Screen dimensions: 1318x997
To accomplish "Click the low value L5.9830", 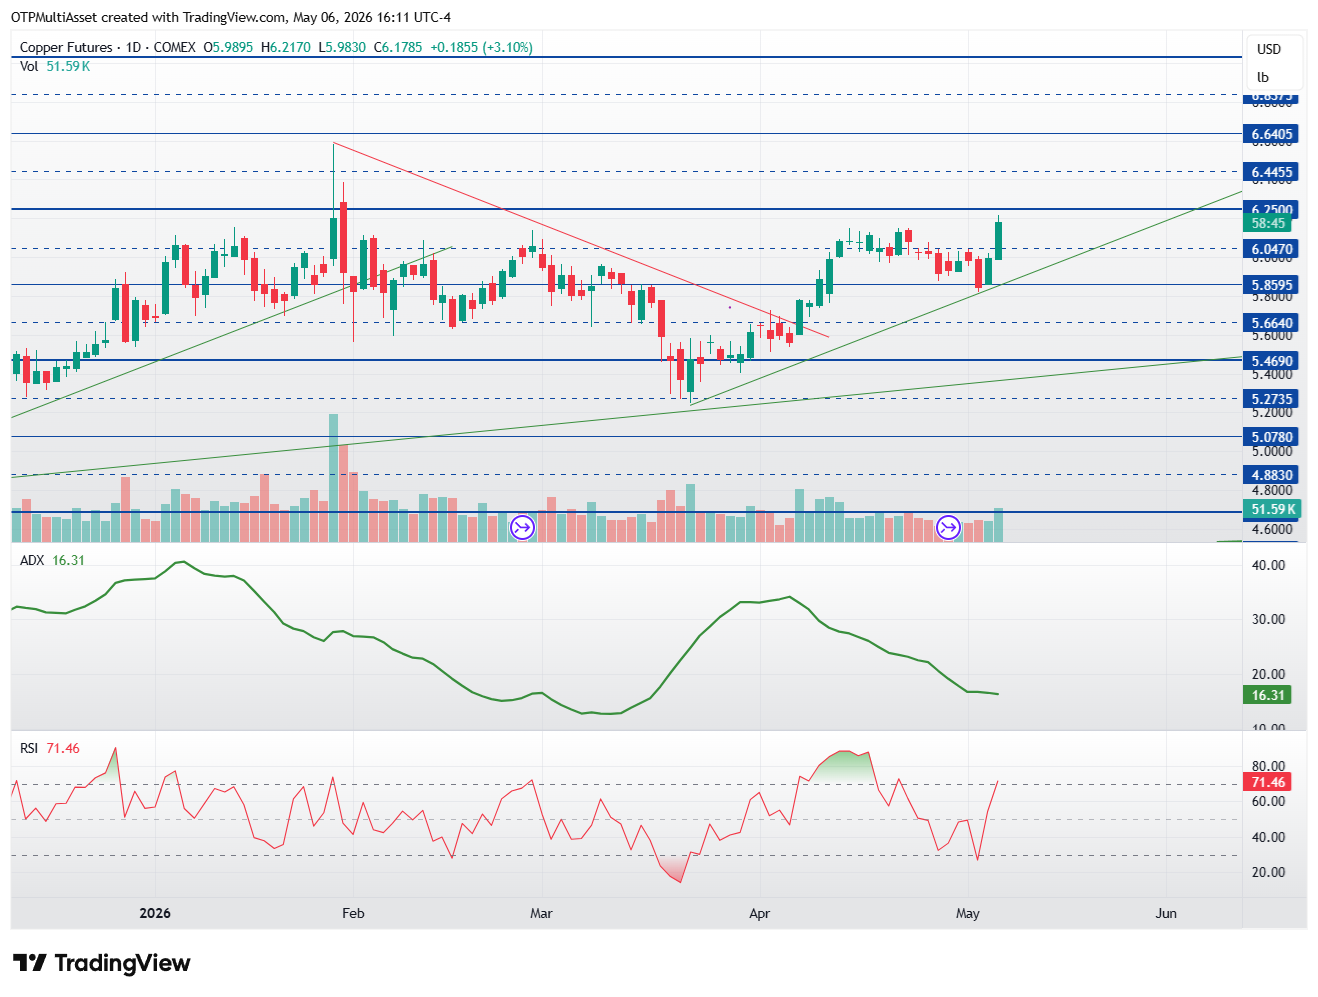I will click(342, 47).
